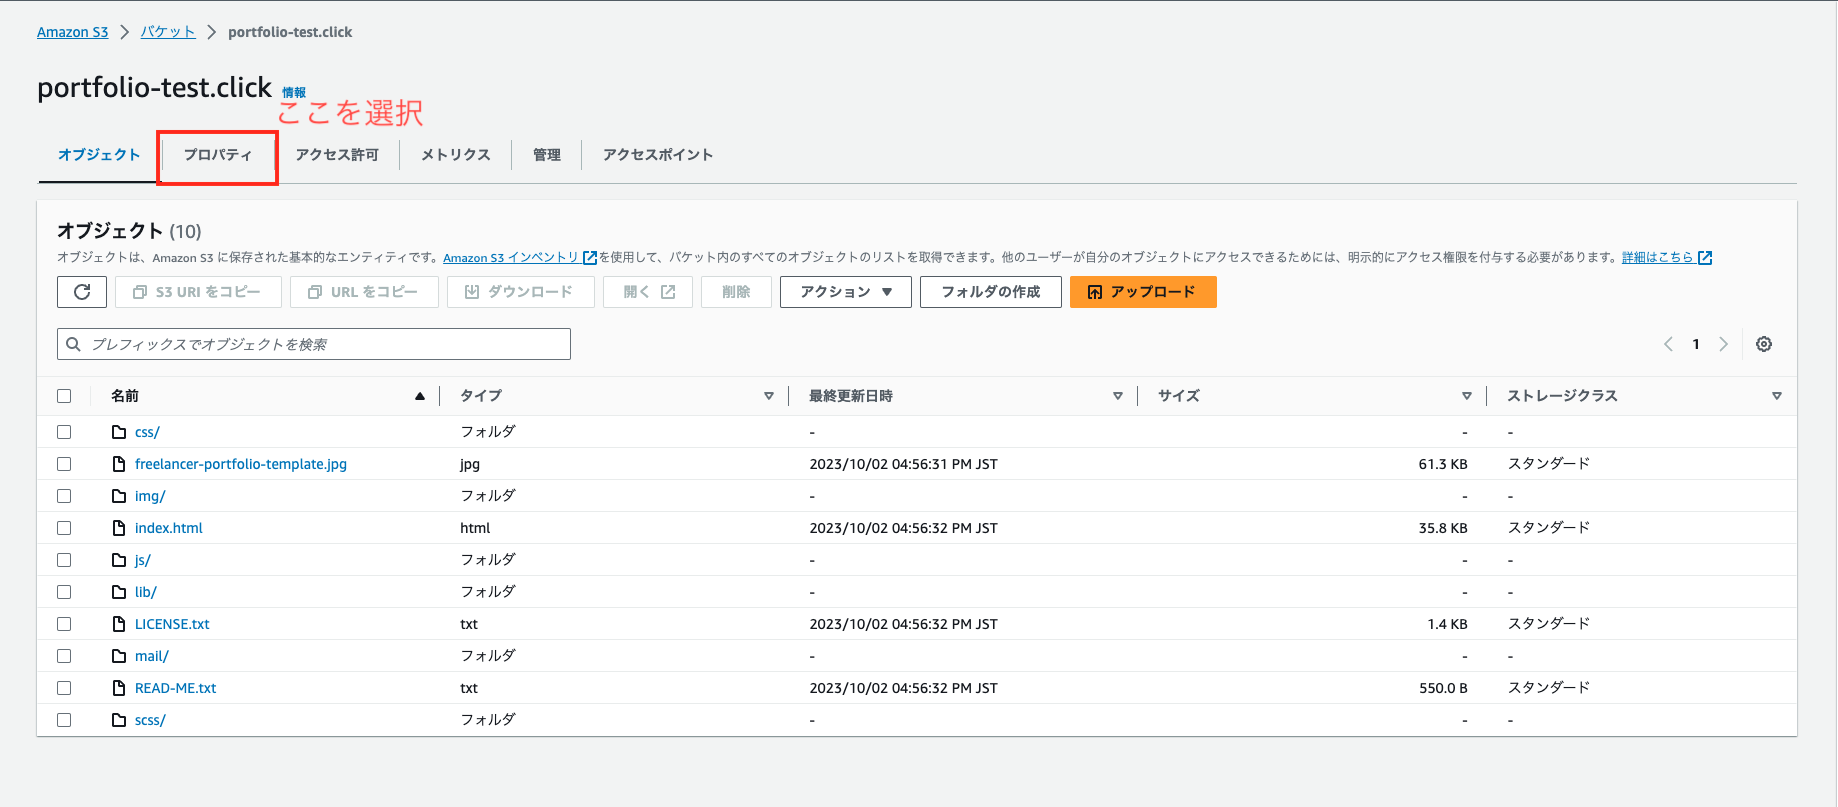Click the search magnifier icon
1838x807 pixels.
coord(73,344)
